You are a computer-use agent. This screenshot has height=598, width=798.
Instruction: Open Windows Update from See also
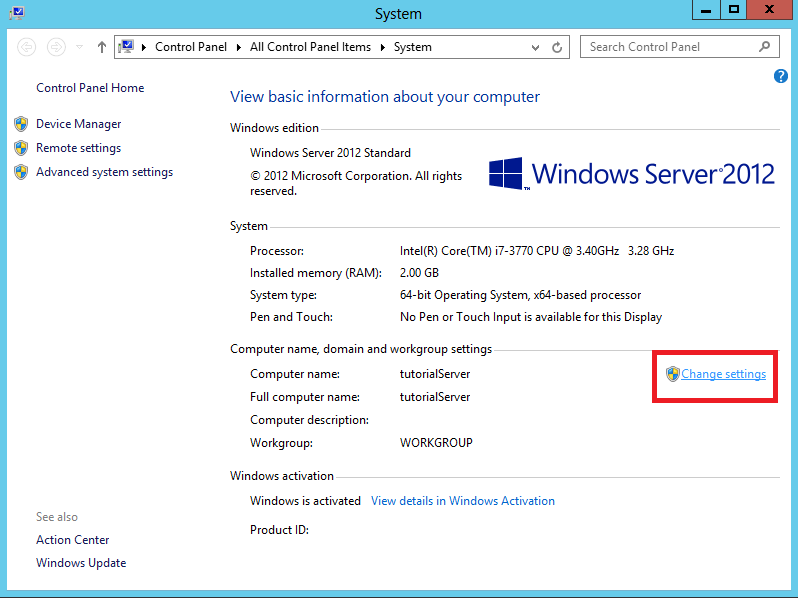pyautogui.click(x=81, y=563)
